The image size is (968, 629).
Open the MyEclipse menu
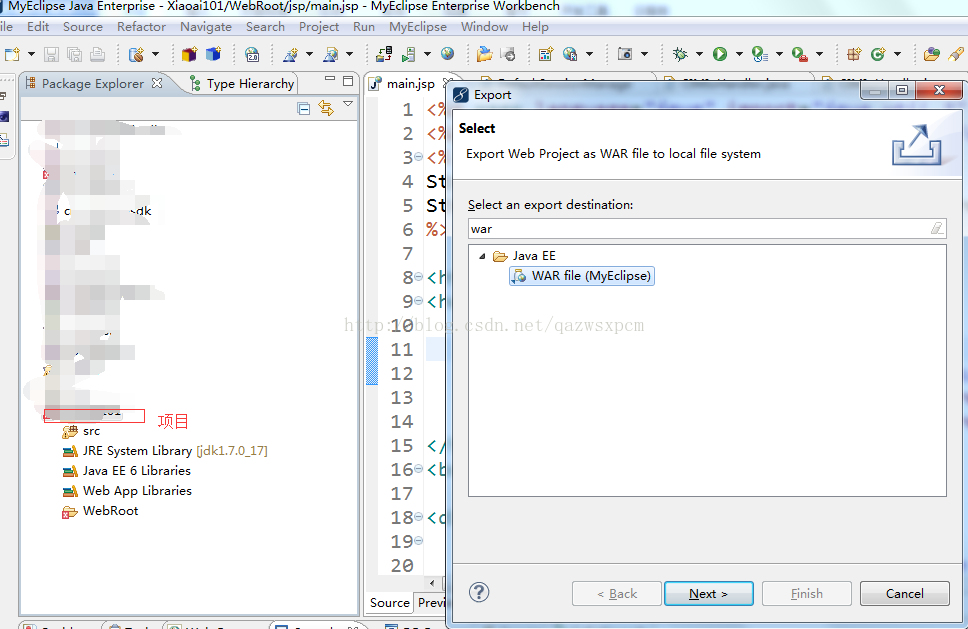pyautogui.click(x=417, y=27)
